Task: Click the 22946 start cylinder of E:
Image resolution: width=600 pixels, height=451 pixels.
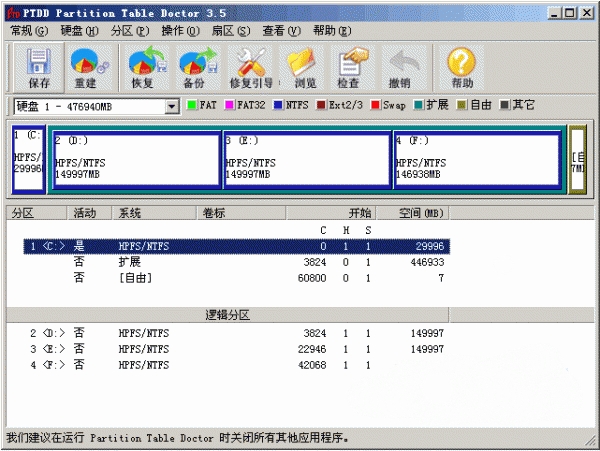Action: point(312,349)
